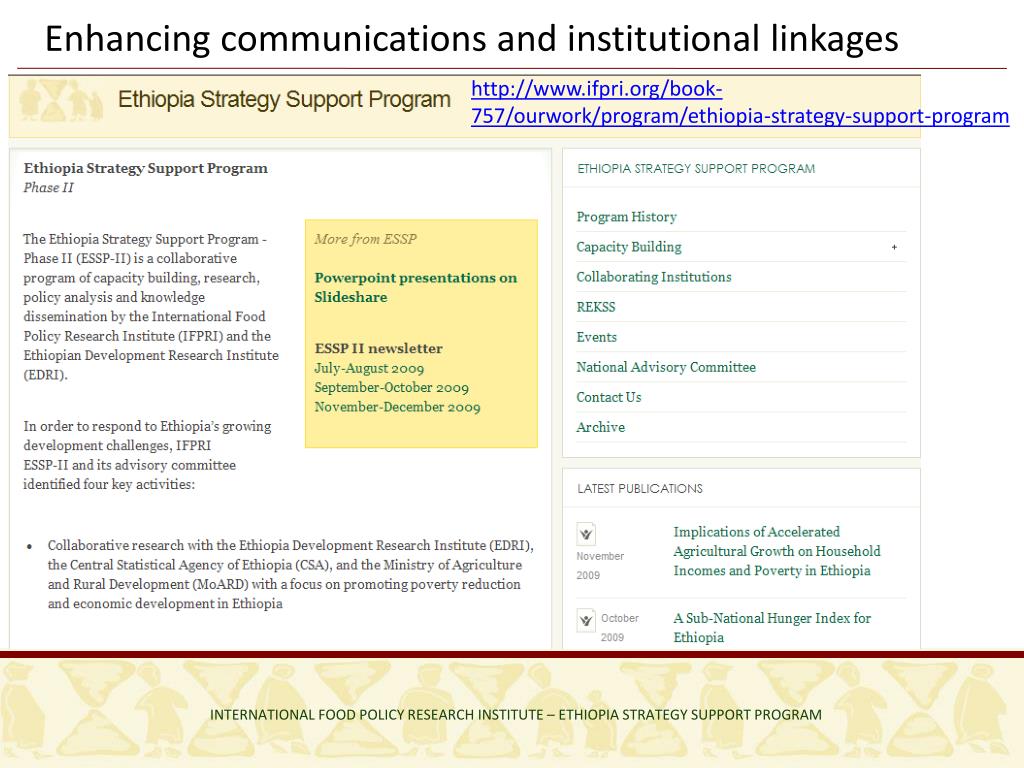1024x768 pixels.
Task: Open Implications of Accelerated Agricultural Growth publication
Action: (x=776, y=551)
